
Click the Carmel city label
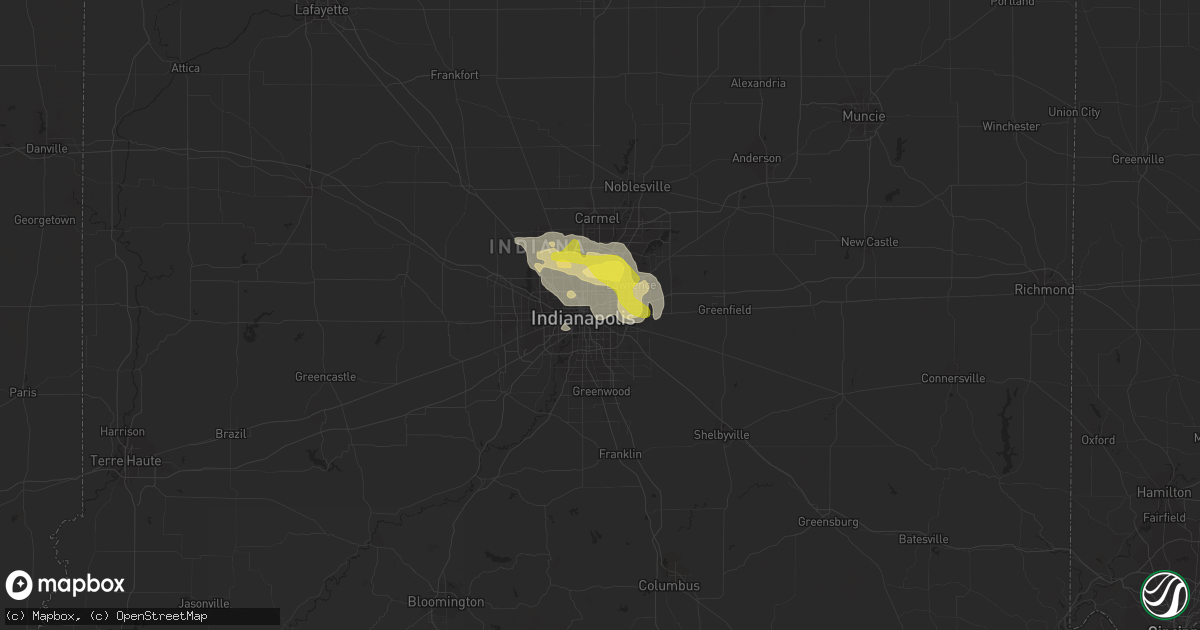point(597,218)
